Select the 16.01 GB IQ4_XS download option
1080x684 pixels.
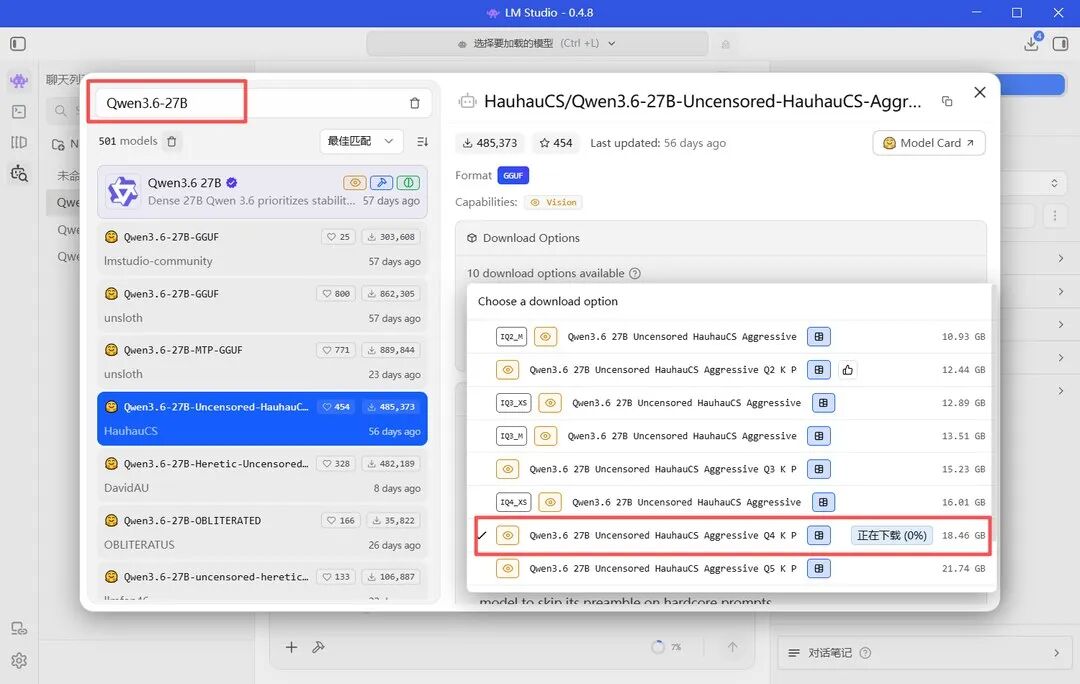click(x=731, y=502)
